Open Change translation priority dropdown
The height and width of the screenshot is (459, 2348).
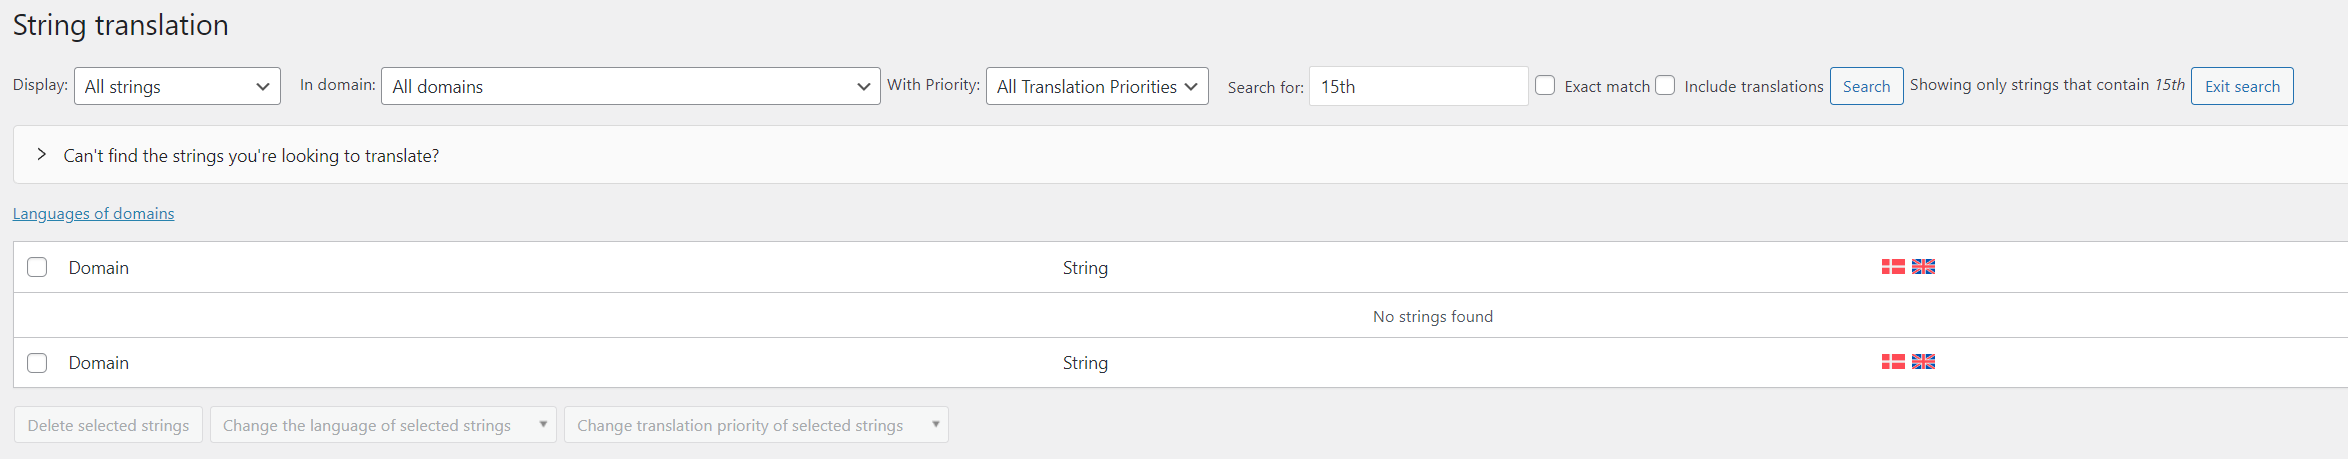coord(756,425)
